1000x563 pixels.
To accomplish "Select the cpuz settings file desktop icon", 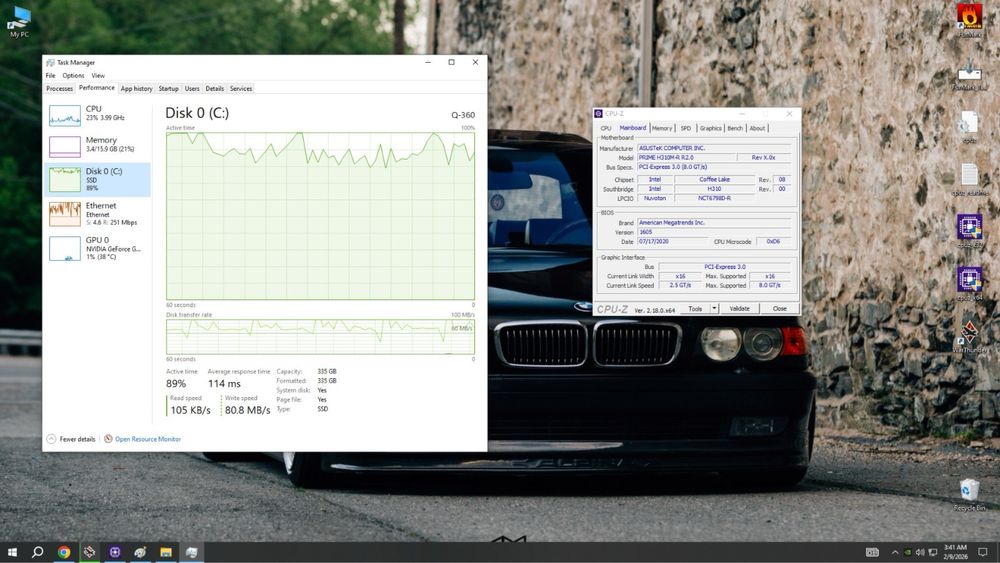I will coord(969,127).
